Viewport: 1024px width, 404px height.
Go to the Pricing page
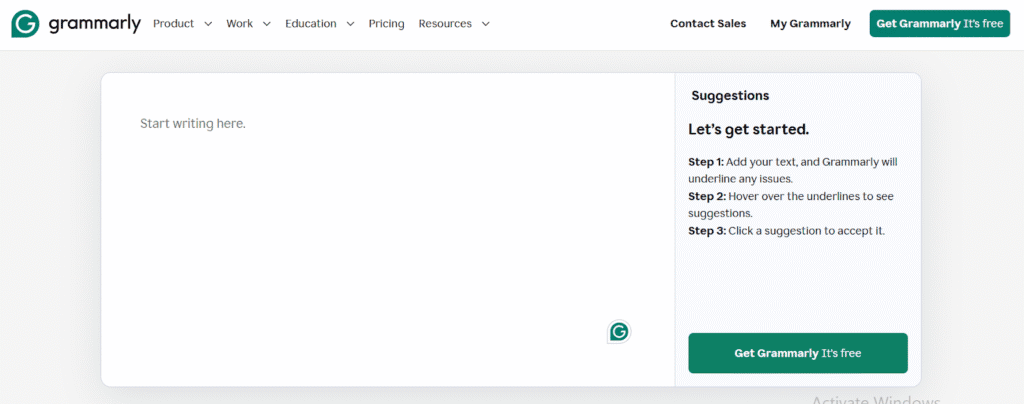[386, 24]
